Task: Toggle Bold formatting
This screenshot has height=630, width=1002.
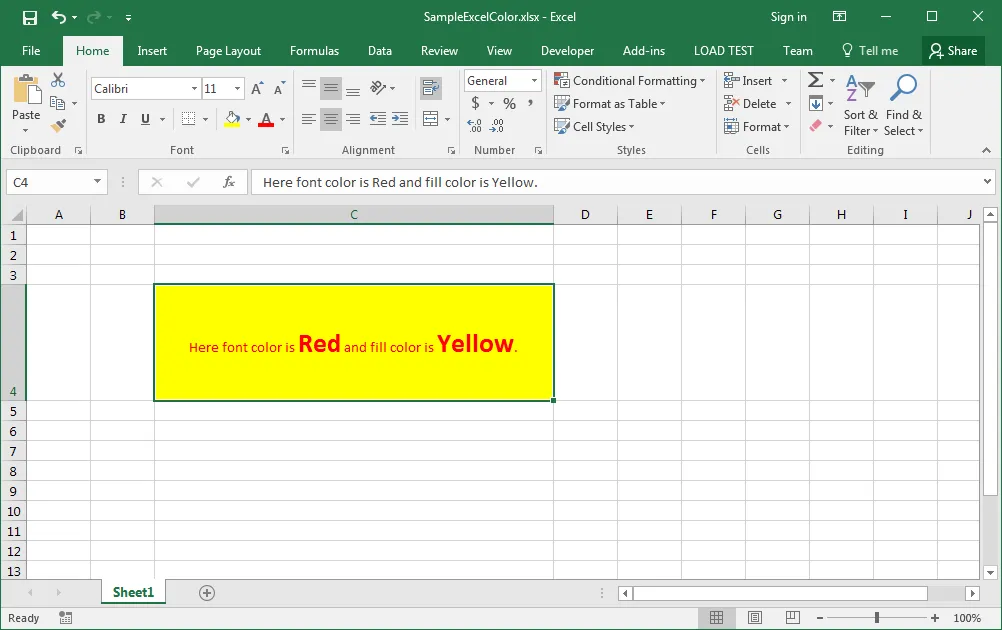Action: click(x=101, y=119)
